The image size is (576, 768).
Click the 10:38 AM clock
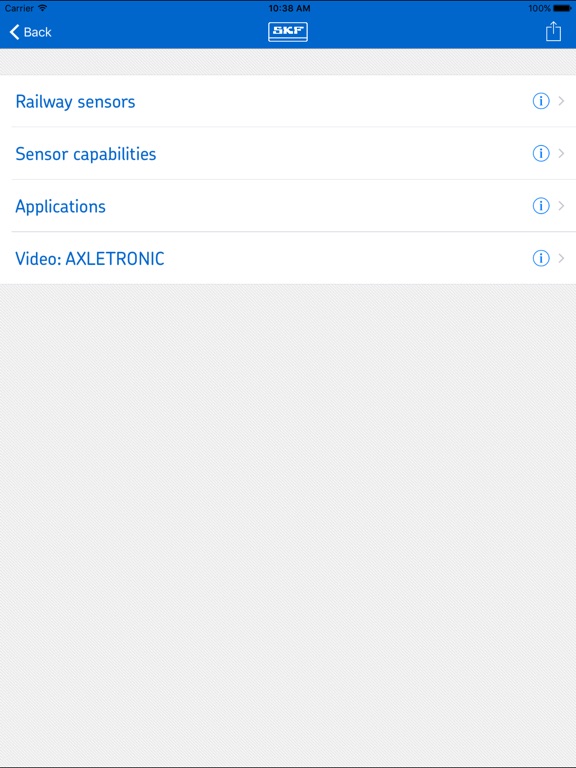click(289, 8)
